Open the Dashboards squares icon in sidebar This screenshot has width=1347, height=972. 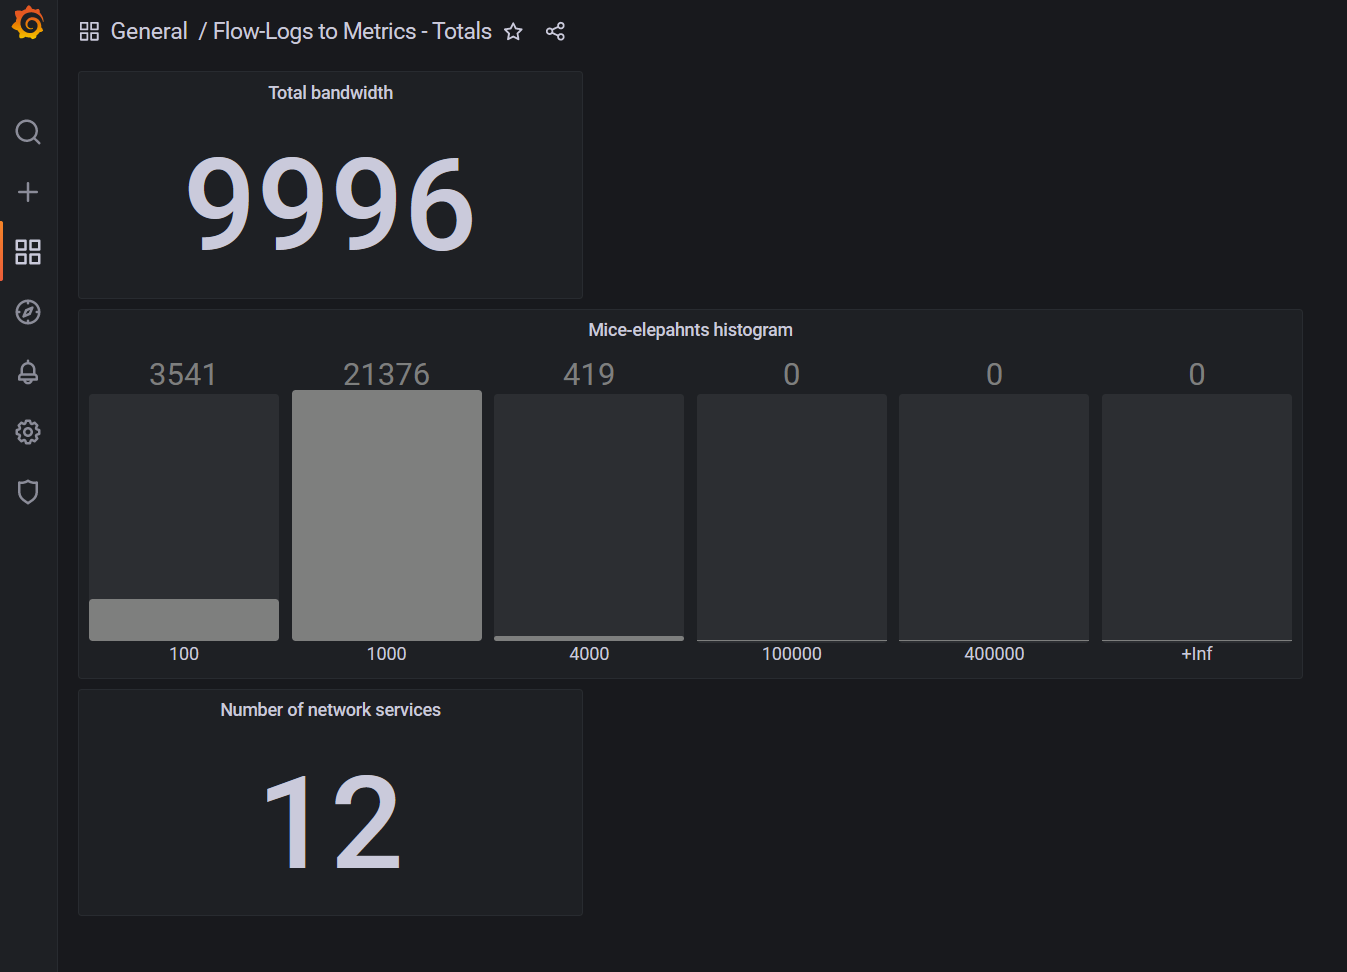[28, 252]
